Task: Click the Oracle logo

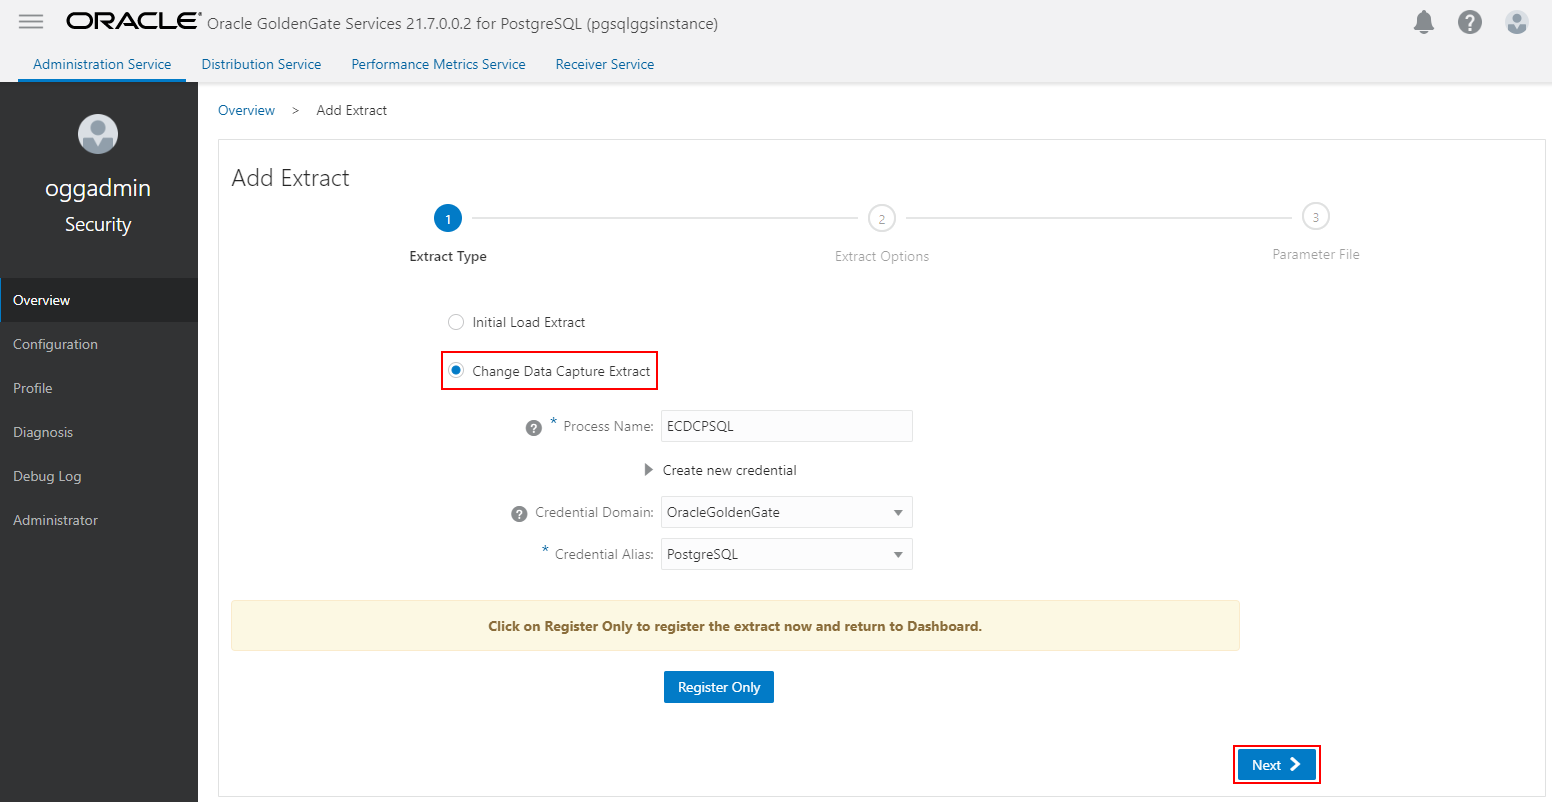Action: pyautogui.click(x=133, y=21)
